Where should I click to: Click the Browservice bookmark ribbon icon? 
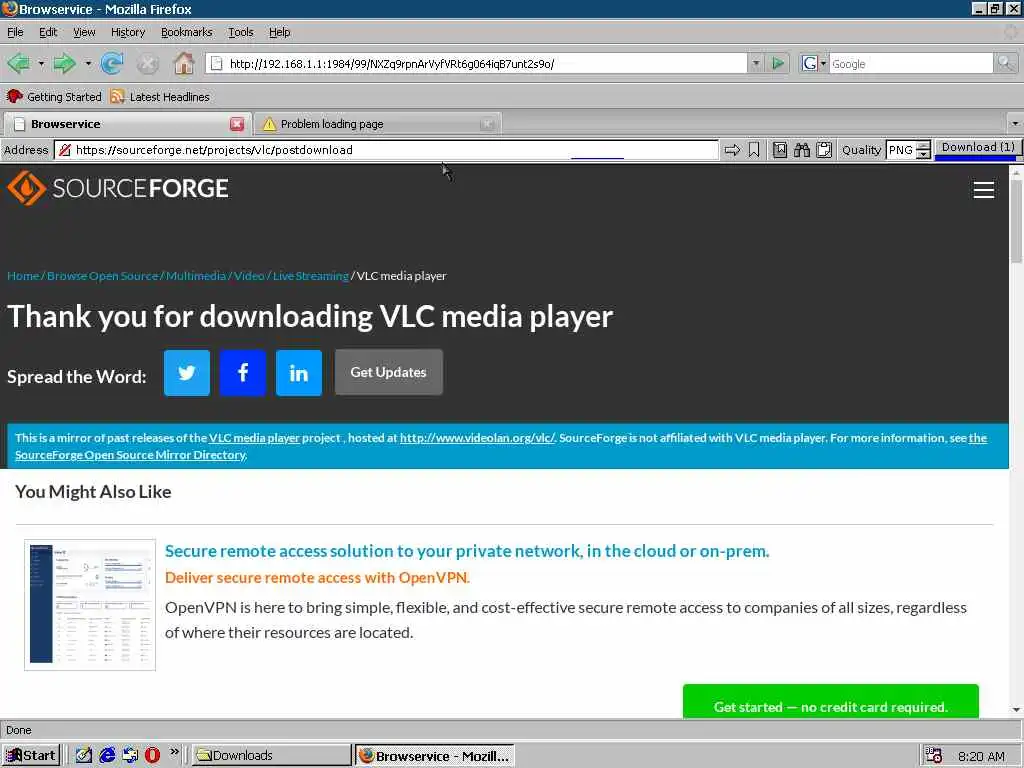tap(754, 150)
